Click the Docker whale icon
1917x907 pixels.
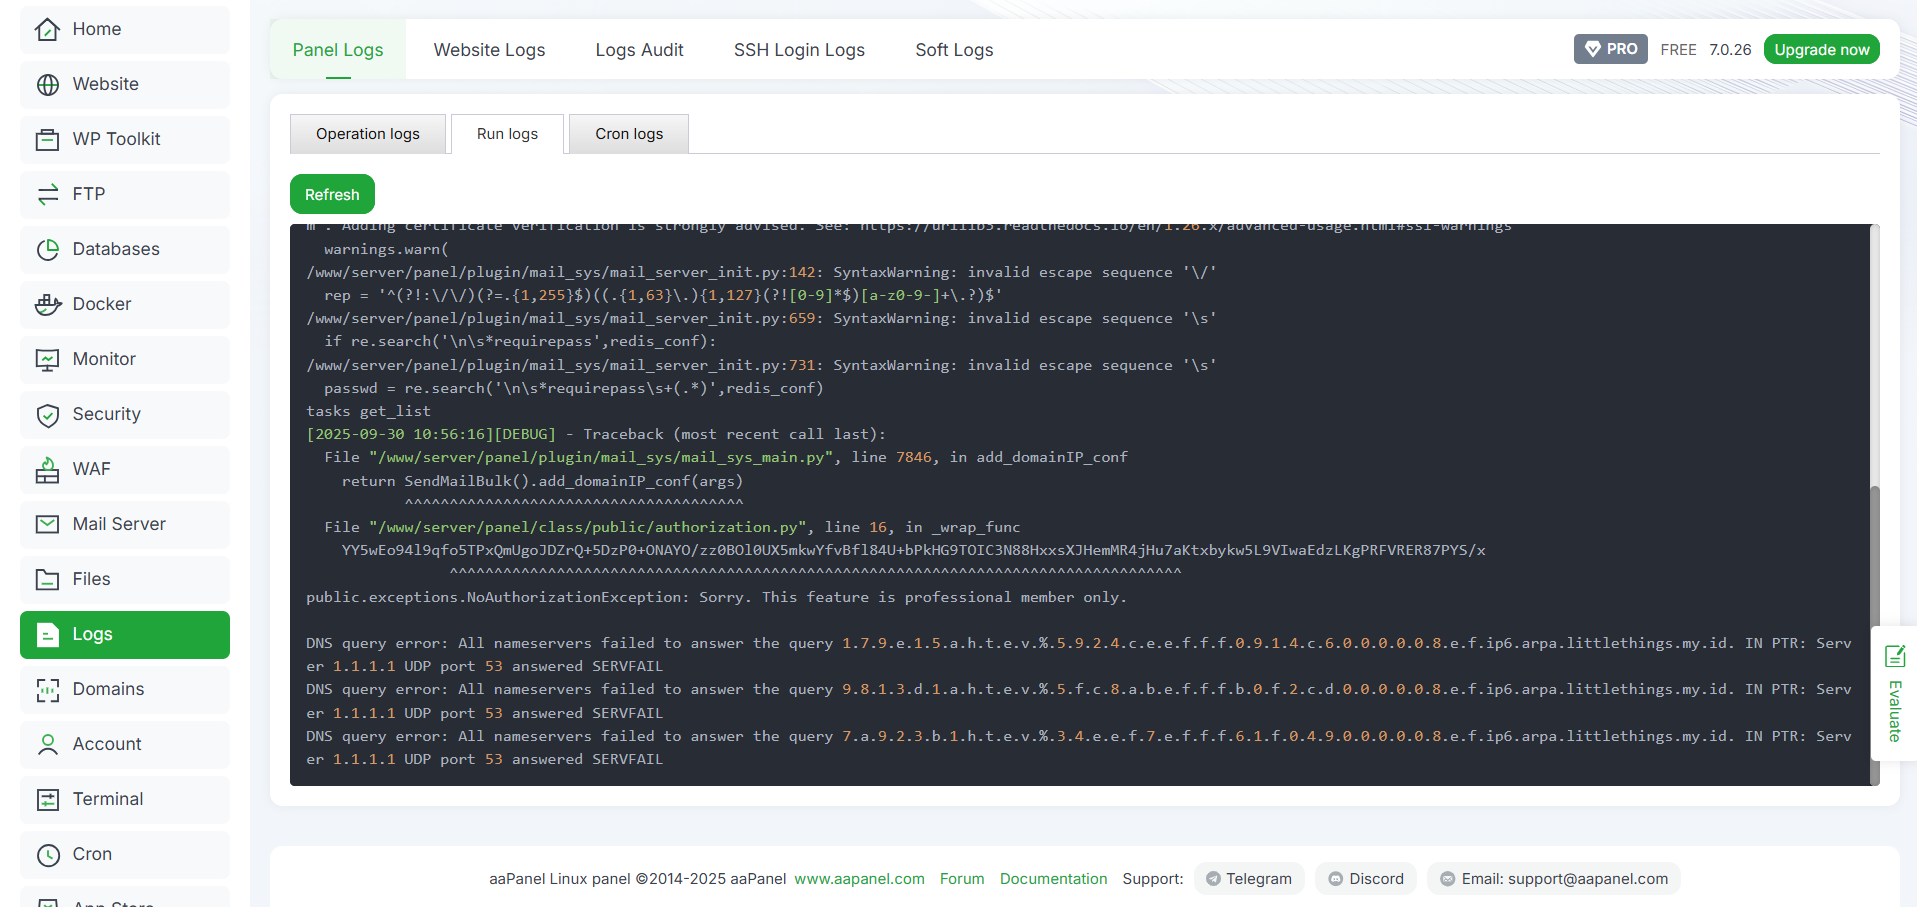pyautogui.click(x=47, y=304)
